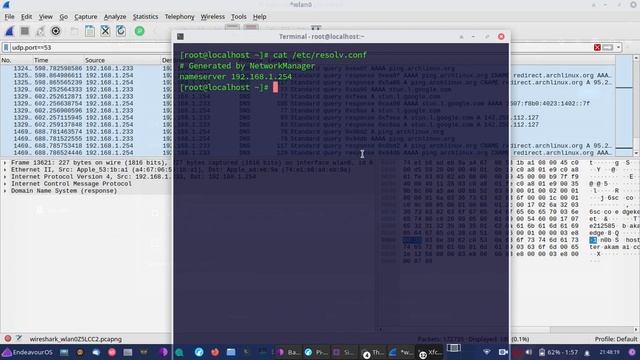This screenshot has width=640, height=360.
Task: Save this capture file icon
Action: coord(90,31)
